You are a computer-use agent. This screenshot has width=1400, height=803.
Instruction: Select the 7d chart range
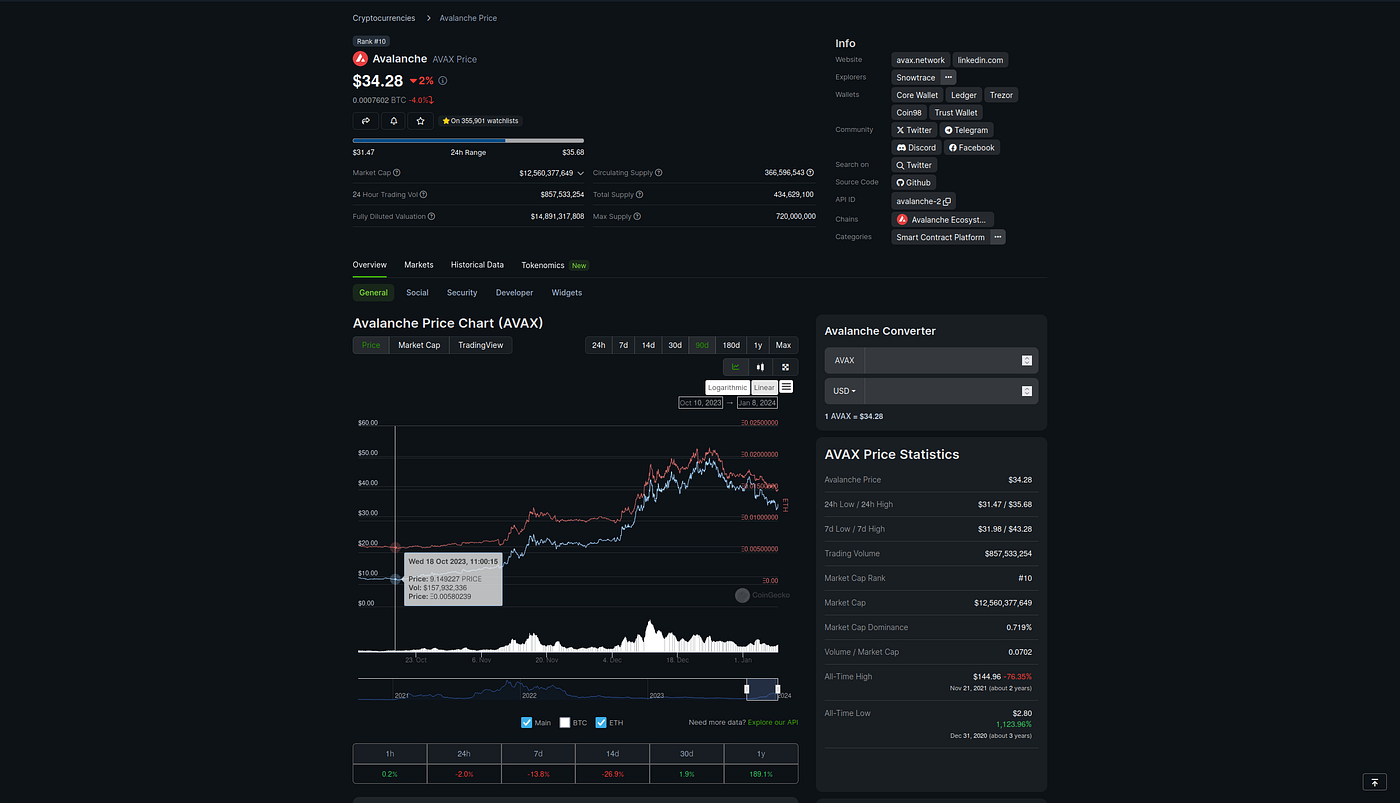pyautogui.click(x=623, y=345)
